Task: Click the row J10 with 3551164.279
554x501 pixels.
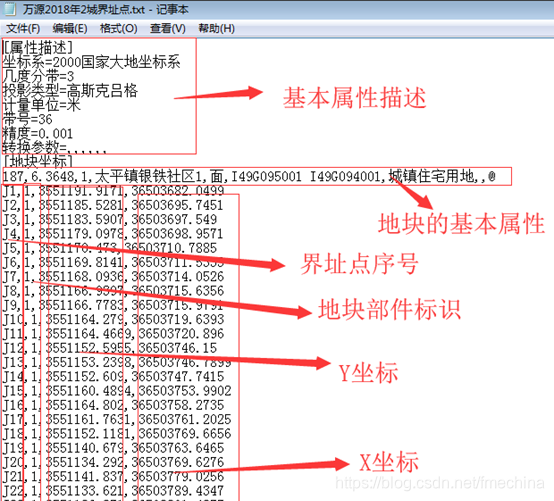Action: [x=113, y=319]
